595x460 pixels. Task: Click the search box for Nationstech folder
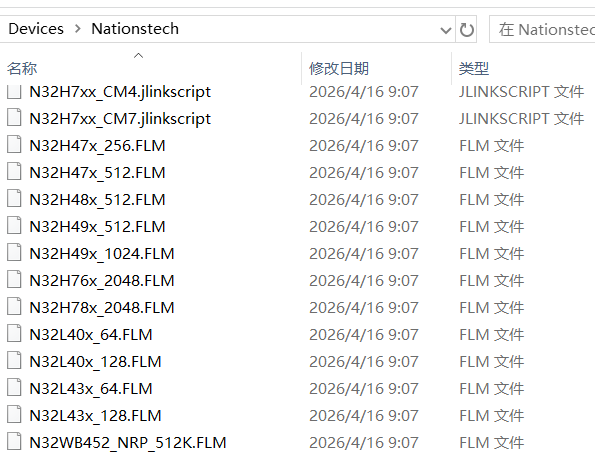click(x=543, y=29)
